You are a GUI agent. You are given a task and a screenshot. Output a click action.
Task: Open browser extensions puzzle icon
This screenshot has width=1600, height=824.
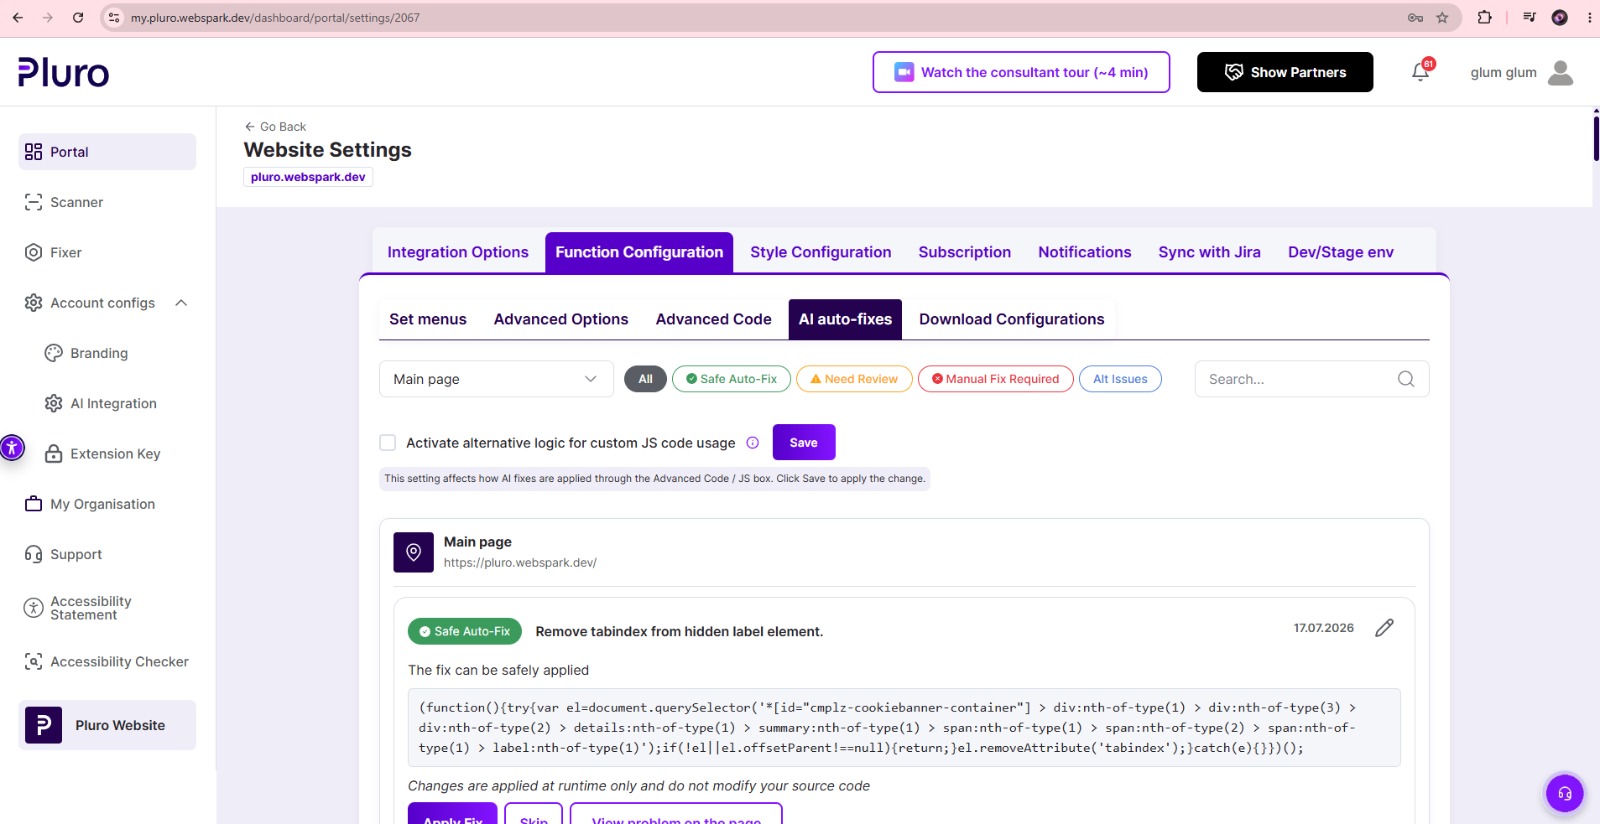(1485, 17)
